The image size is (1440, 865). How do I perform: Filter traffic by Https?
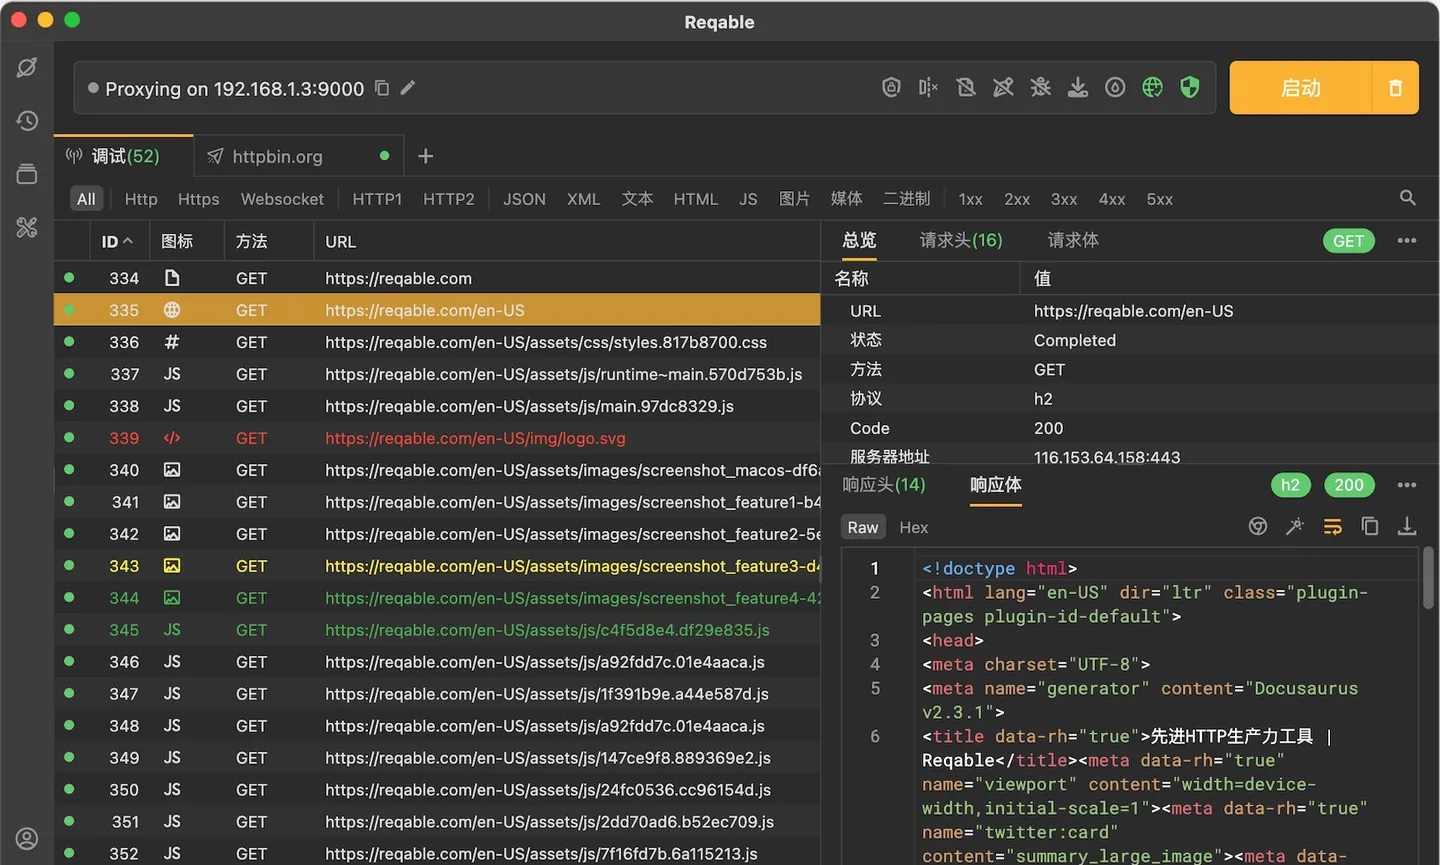point(198,199)
